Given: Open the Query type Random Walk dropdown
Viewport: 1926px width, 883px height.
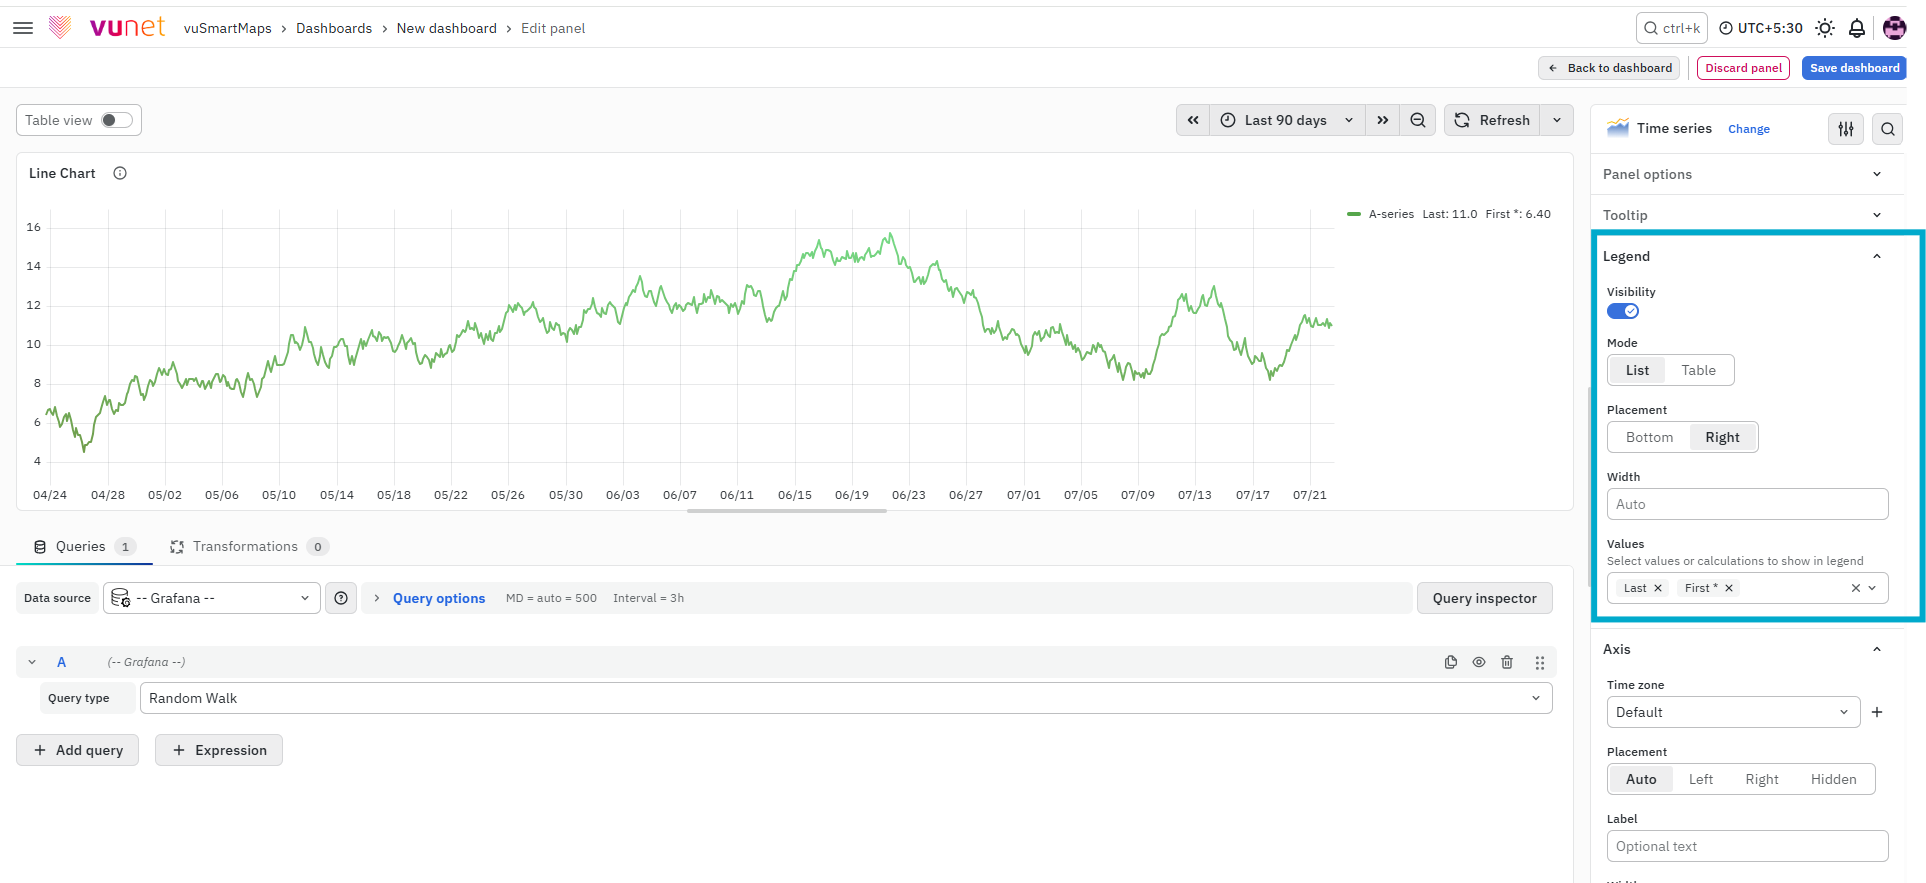Looking at the screenshot, I should tap(846, 698).
